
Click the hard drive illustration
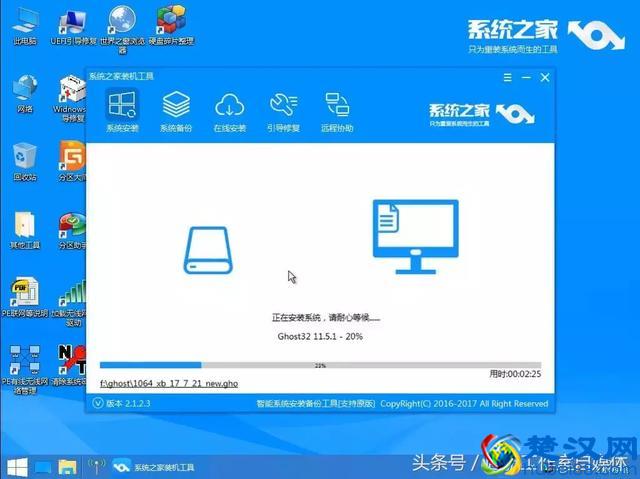click(x=208, y=250)
